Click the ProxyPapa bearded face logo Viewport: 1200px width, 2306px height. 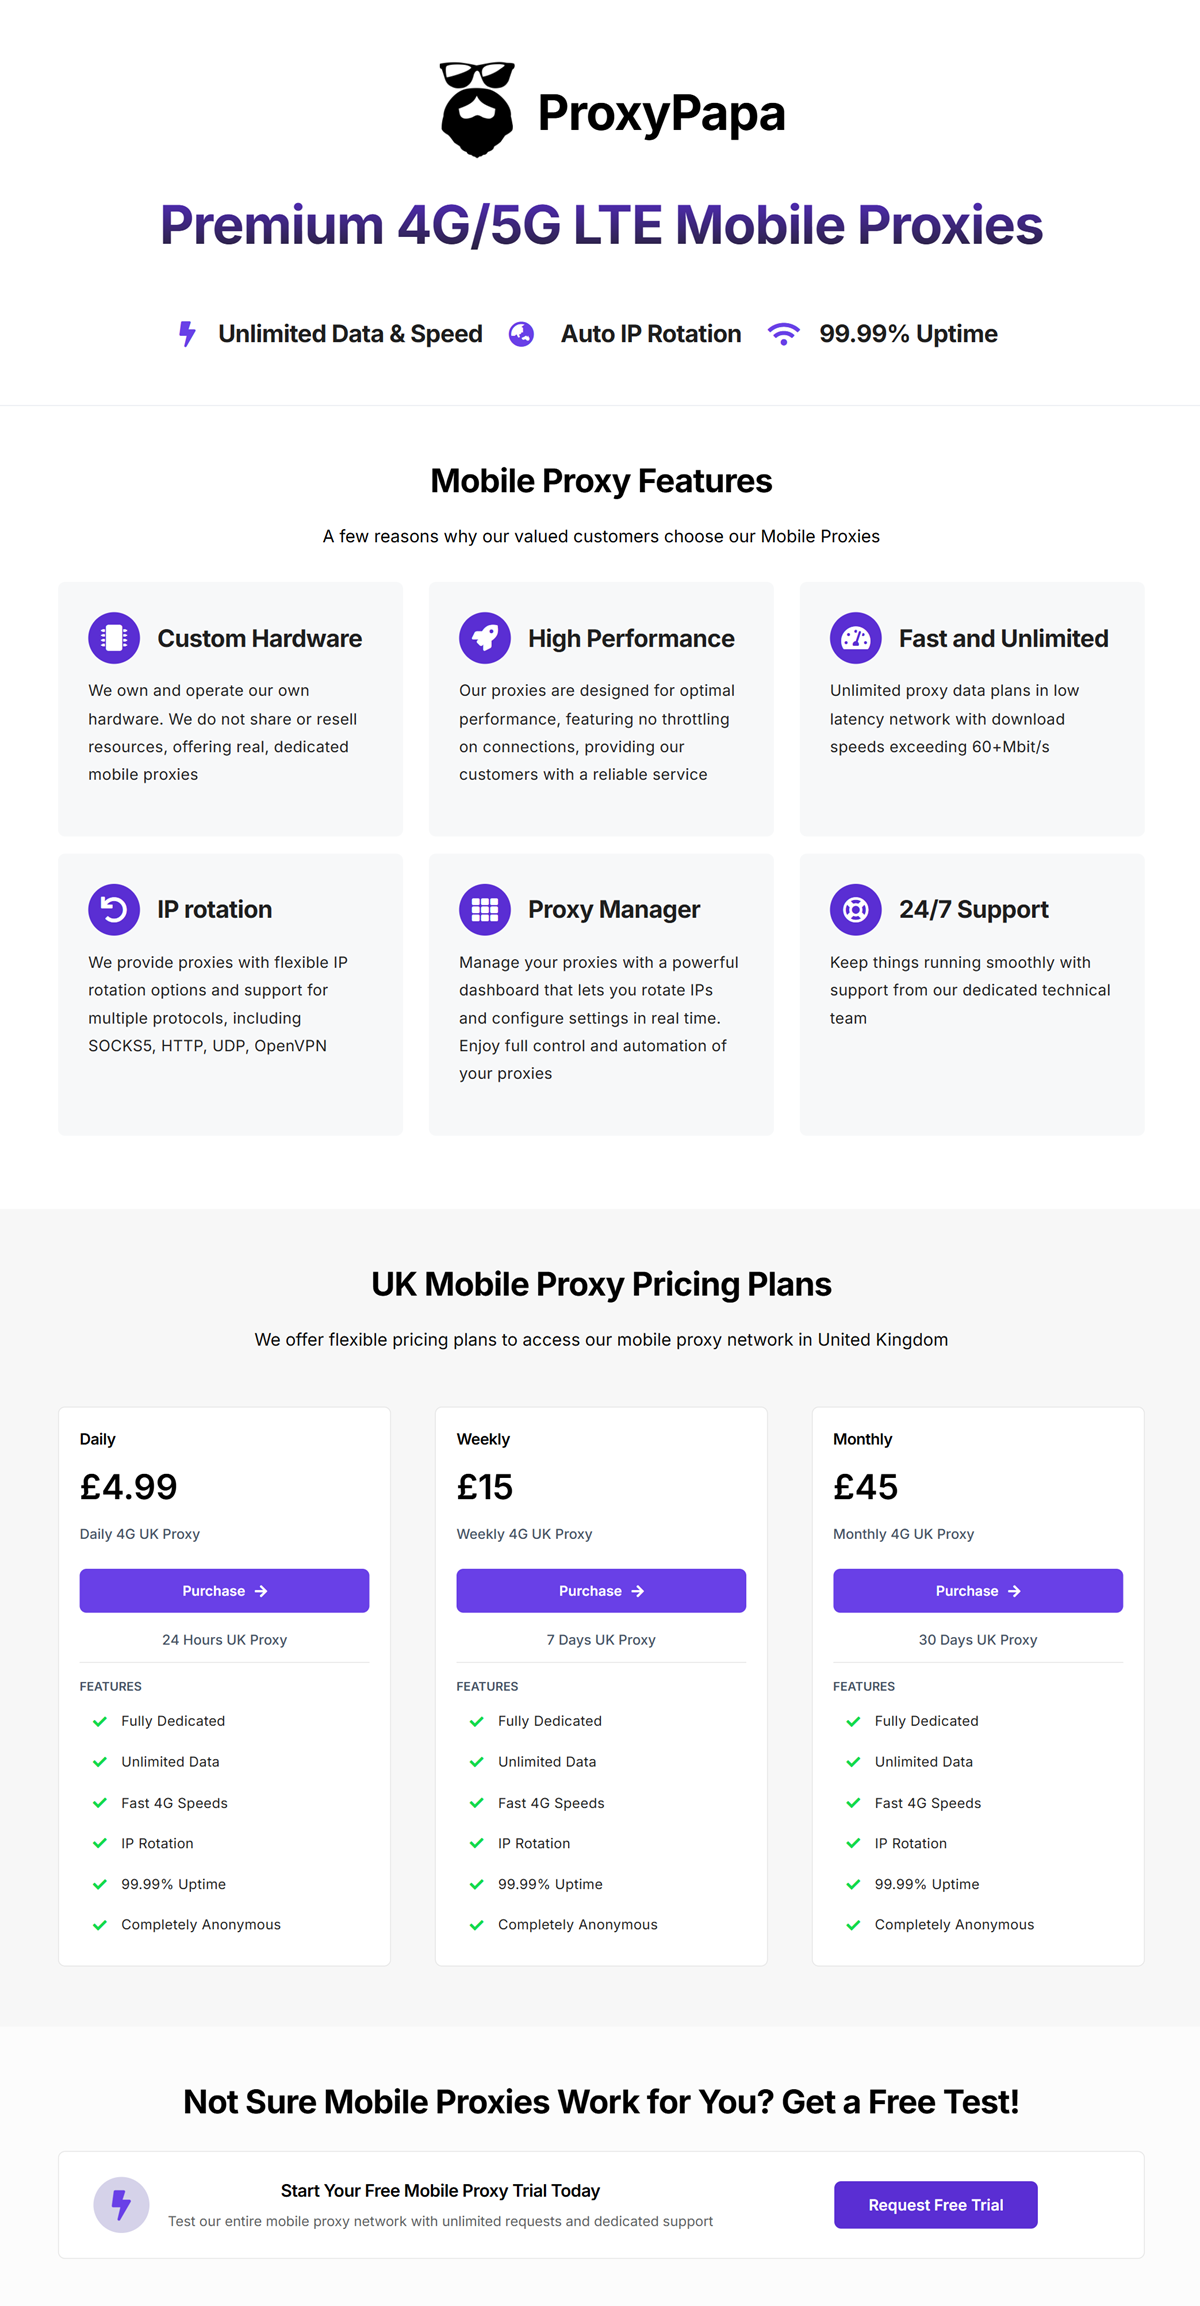tap(477, 110)
